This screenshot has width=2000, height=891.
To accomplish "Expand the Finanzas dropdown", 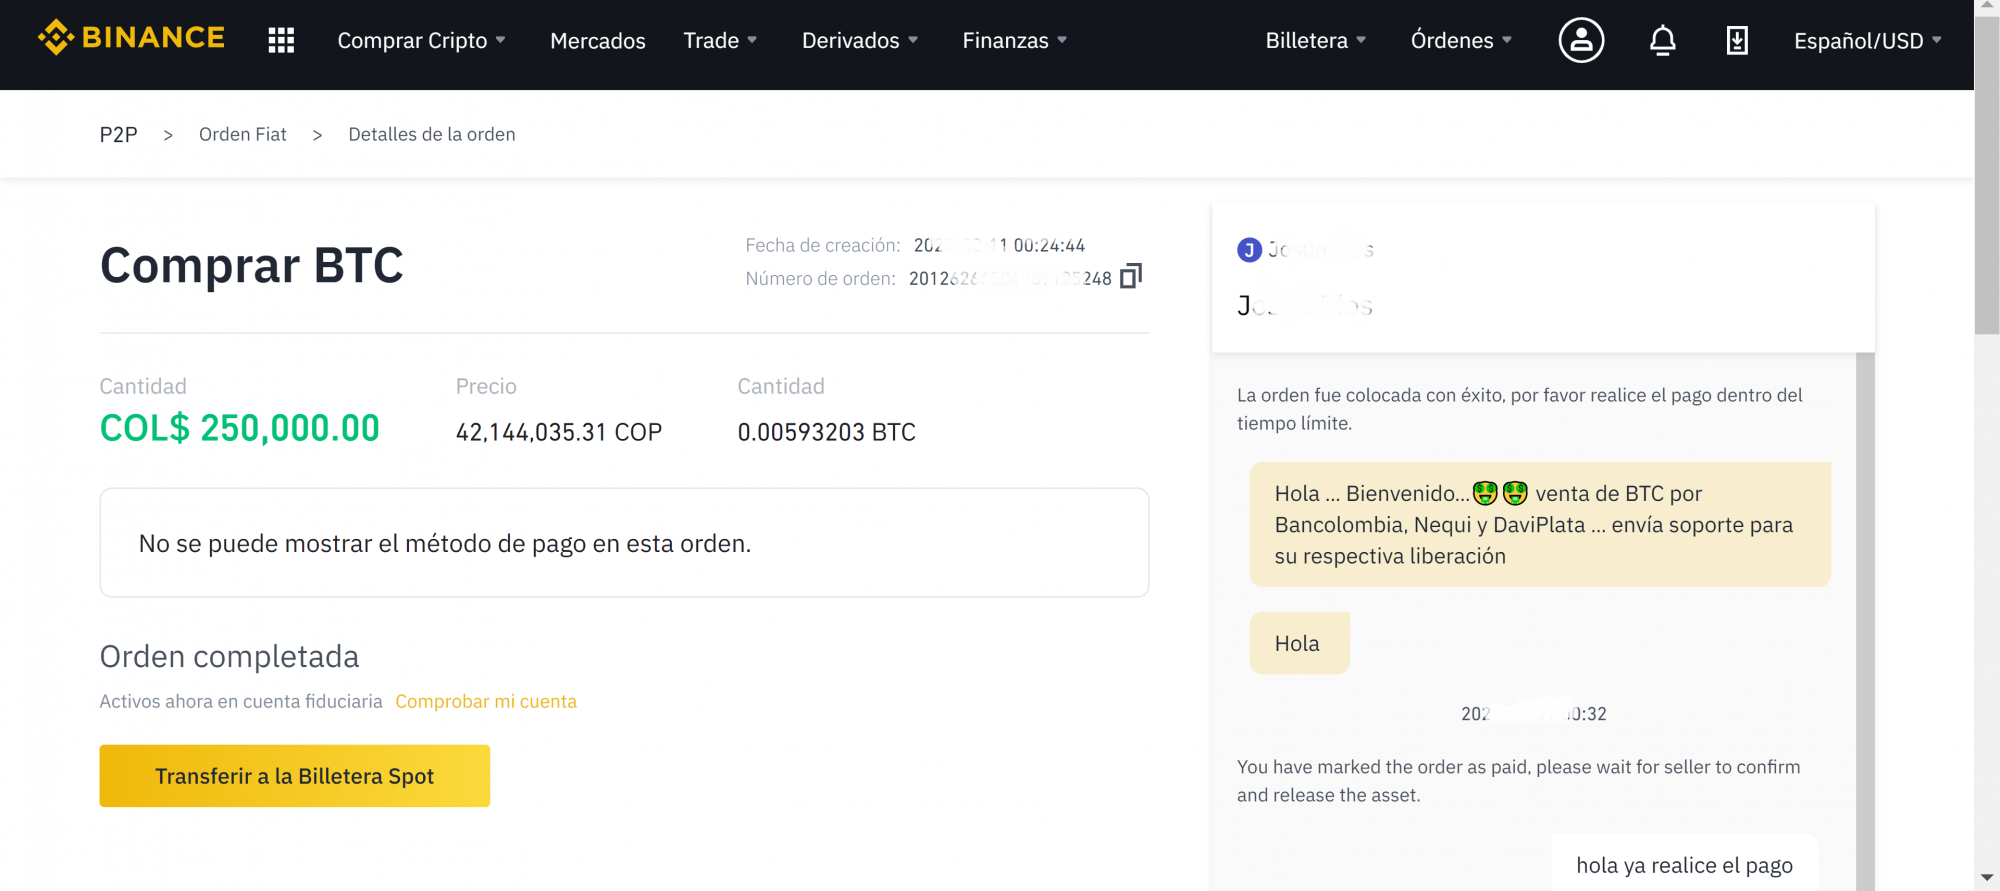I will (x=1015, y=40).
